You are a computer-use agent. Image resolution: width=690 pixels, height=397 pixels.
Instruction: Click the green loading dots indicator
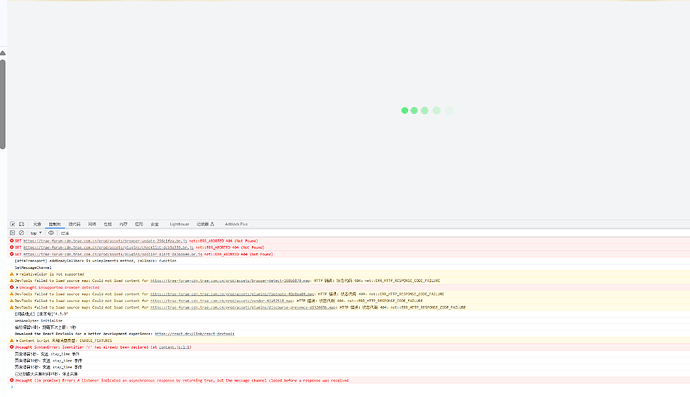(426, 110)
